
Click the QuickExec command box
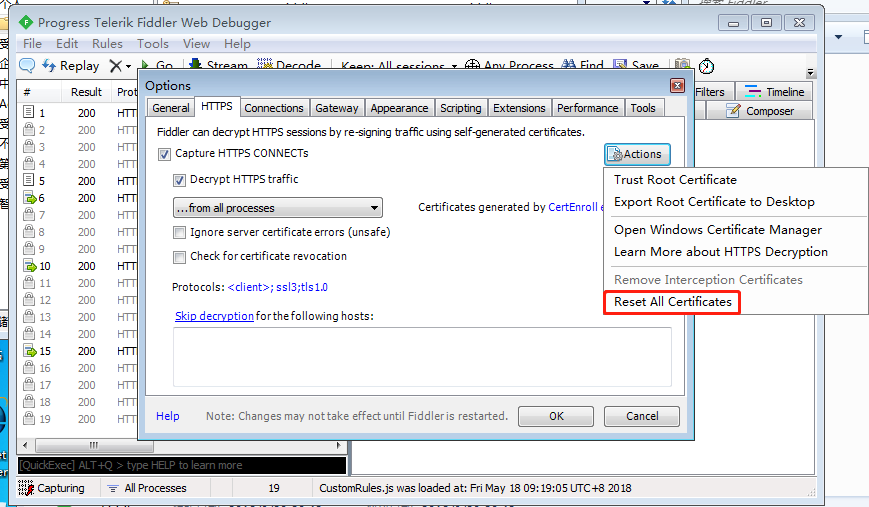point(182,465)
